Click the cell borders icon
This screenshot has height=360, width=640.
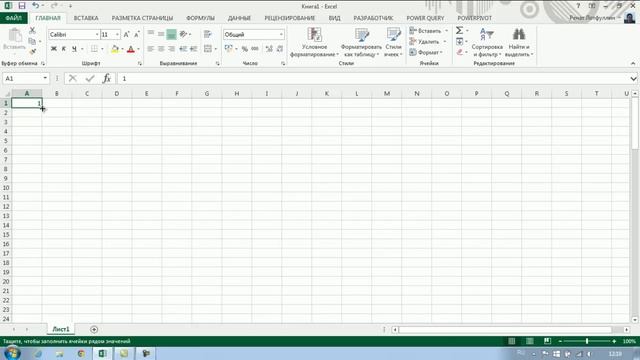point(94,49)
